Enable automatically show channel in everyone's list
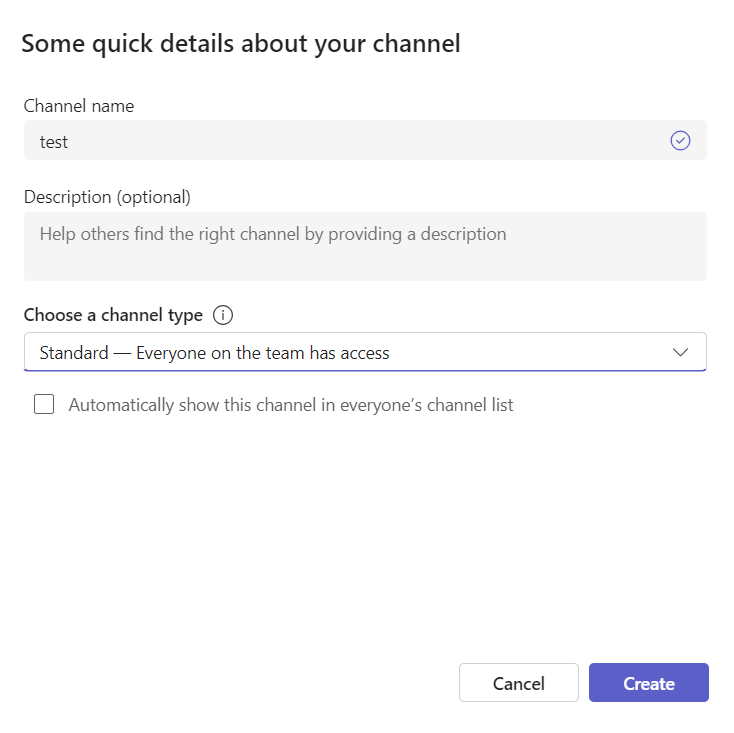 pyautogui.click(x=44, y=404)
